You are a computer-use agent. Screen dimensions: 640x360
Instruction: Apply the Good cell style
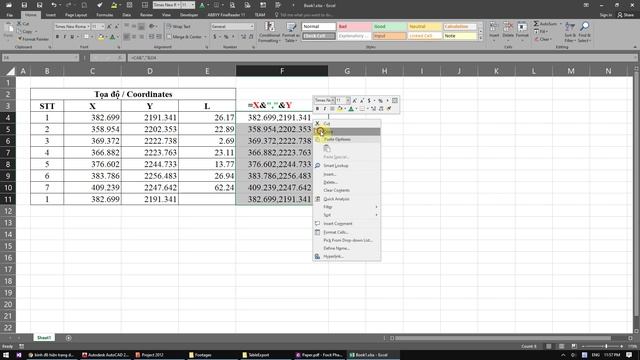click(389, 27)
